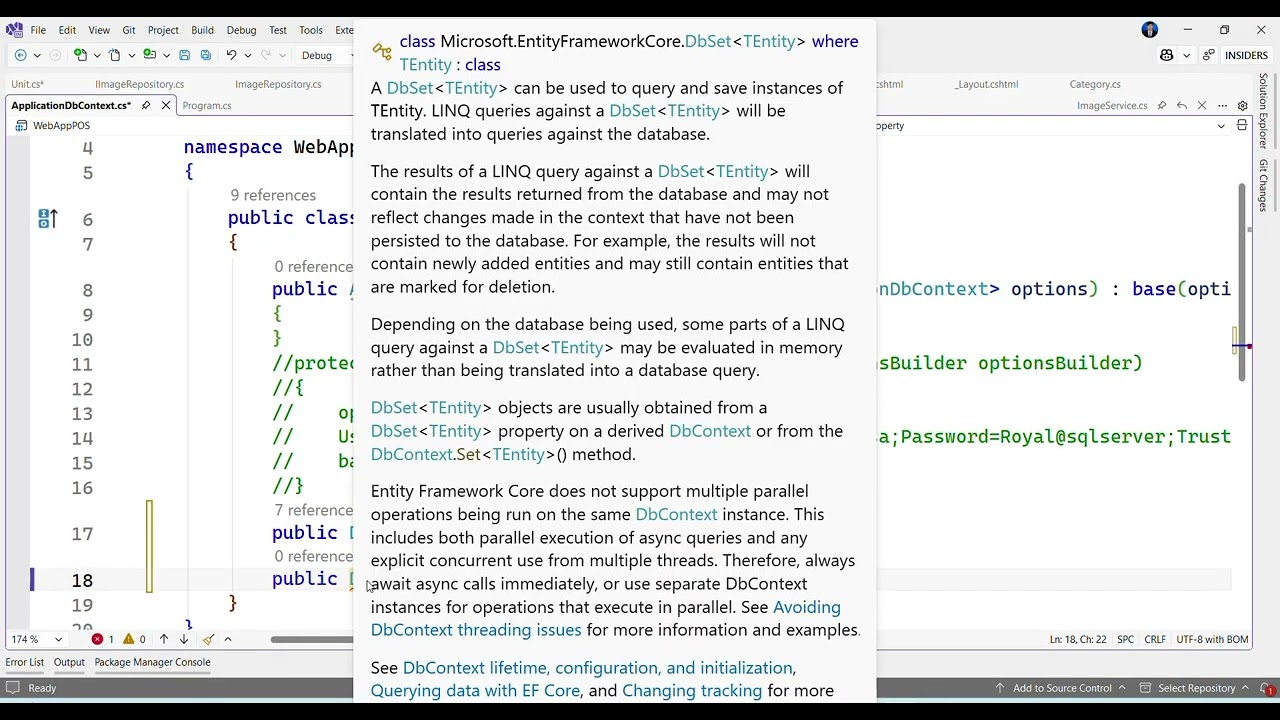Close the ImageService.cs preview tab
The width and height of the screenshot is (1280, 720).
pos(1202,105)
